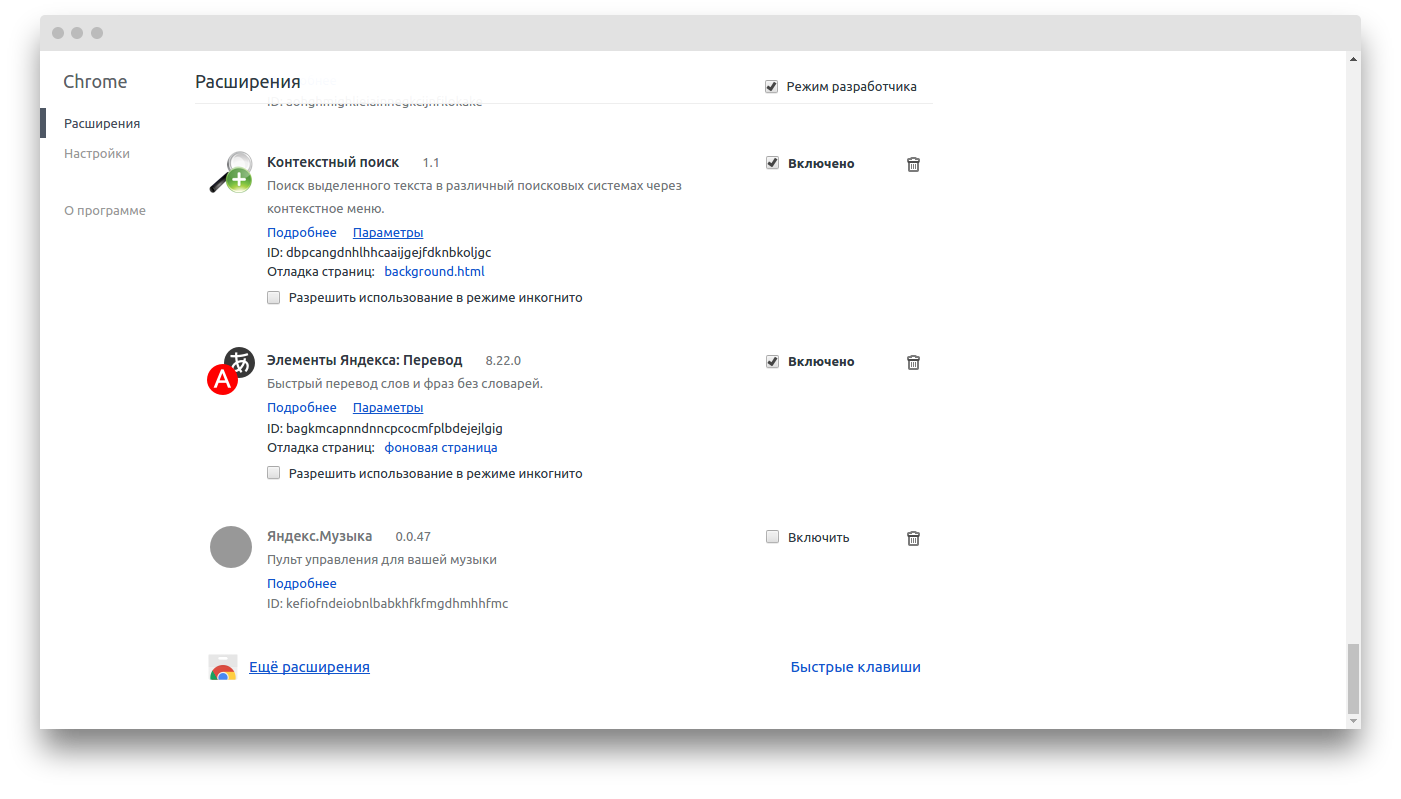Allow incognito mode for Элементы Яндекса: Перевод
The width and height of the screenshot is (1401, 799).
[274, 473]
